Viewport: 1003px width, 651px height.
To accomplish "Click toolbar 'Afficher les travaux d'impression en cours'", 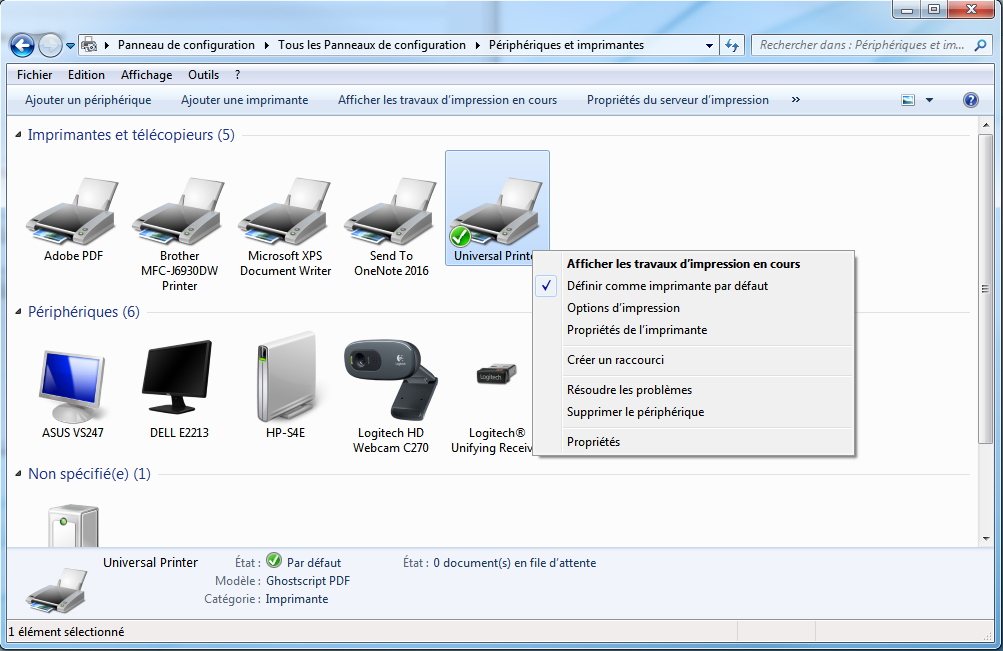I will pos(447,100).
